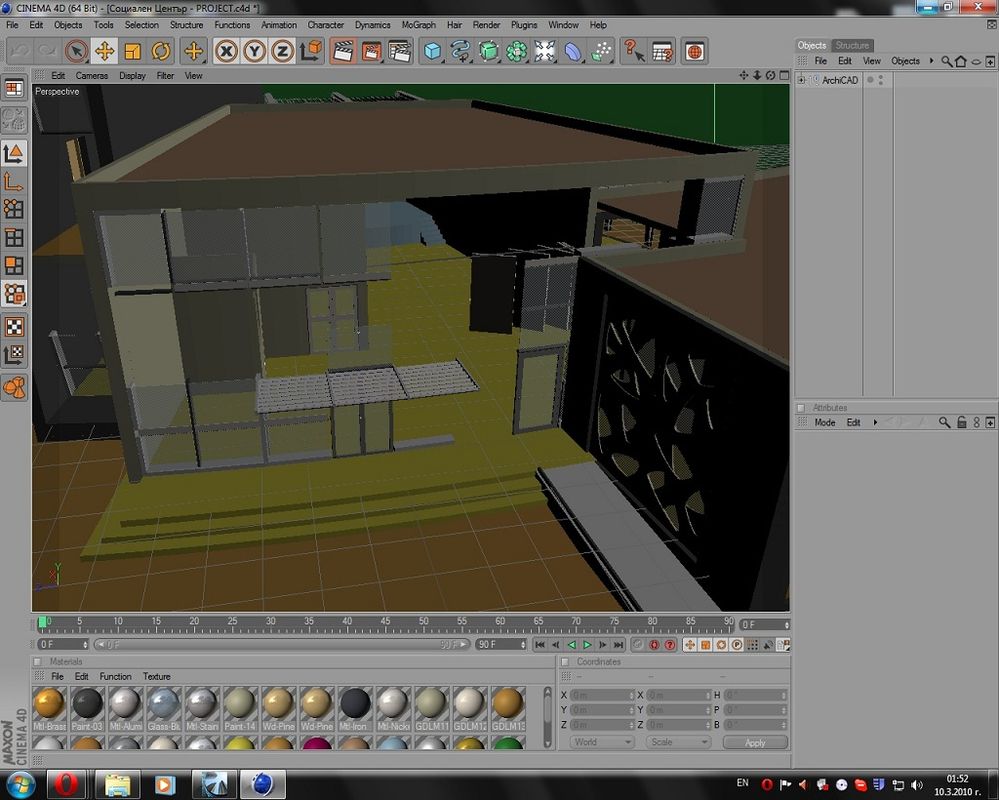Image resolution: width=999 pixels, height=800 pixels.
Task: Expand the ArchiCAD object tree
Action: pyautogui.click(x=802, y=80)
